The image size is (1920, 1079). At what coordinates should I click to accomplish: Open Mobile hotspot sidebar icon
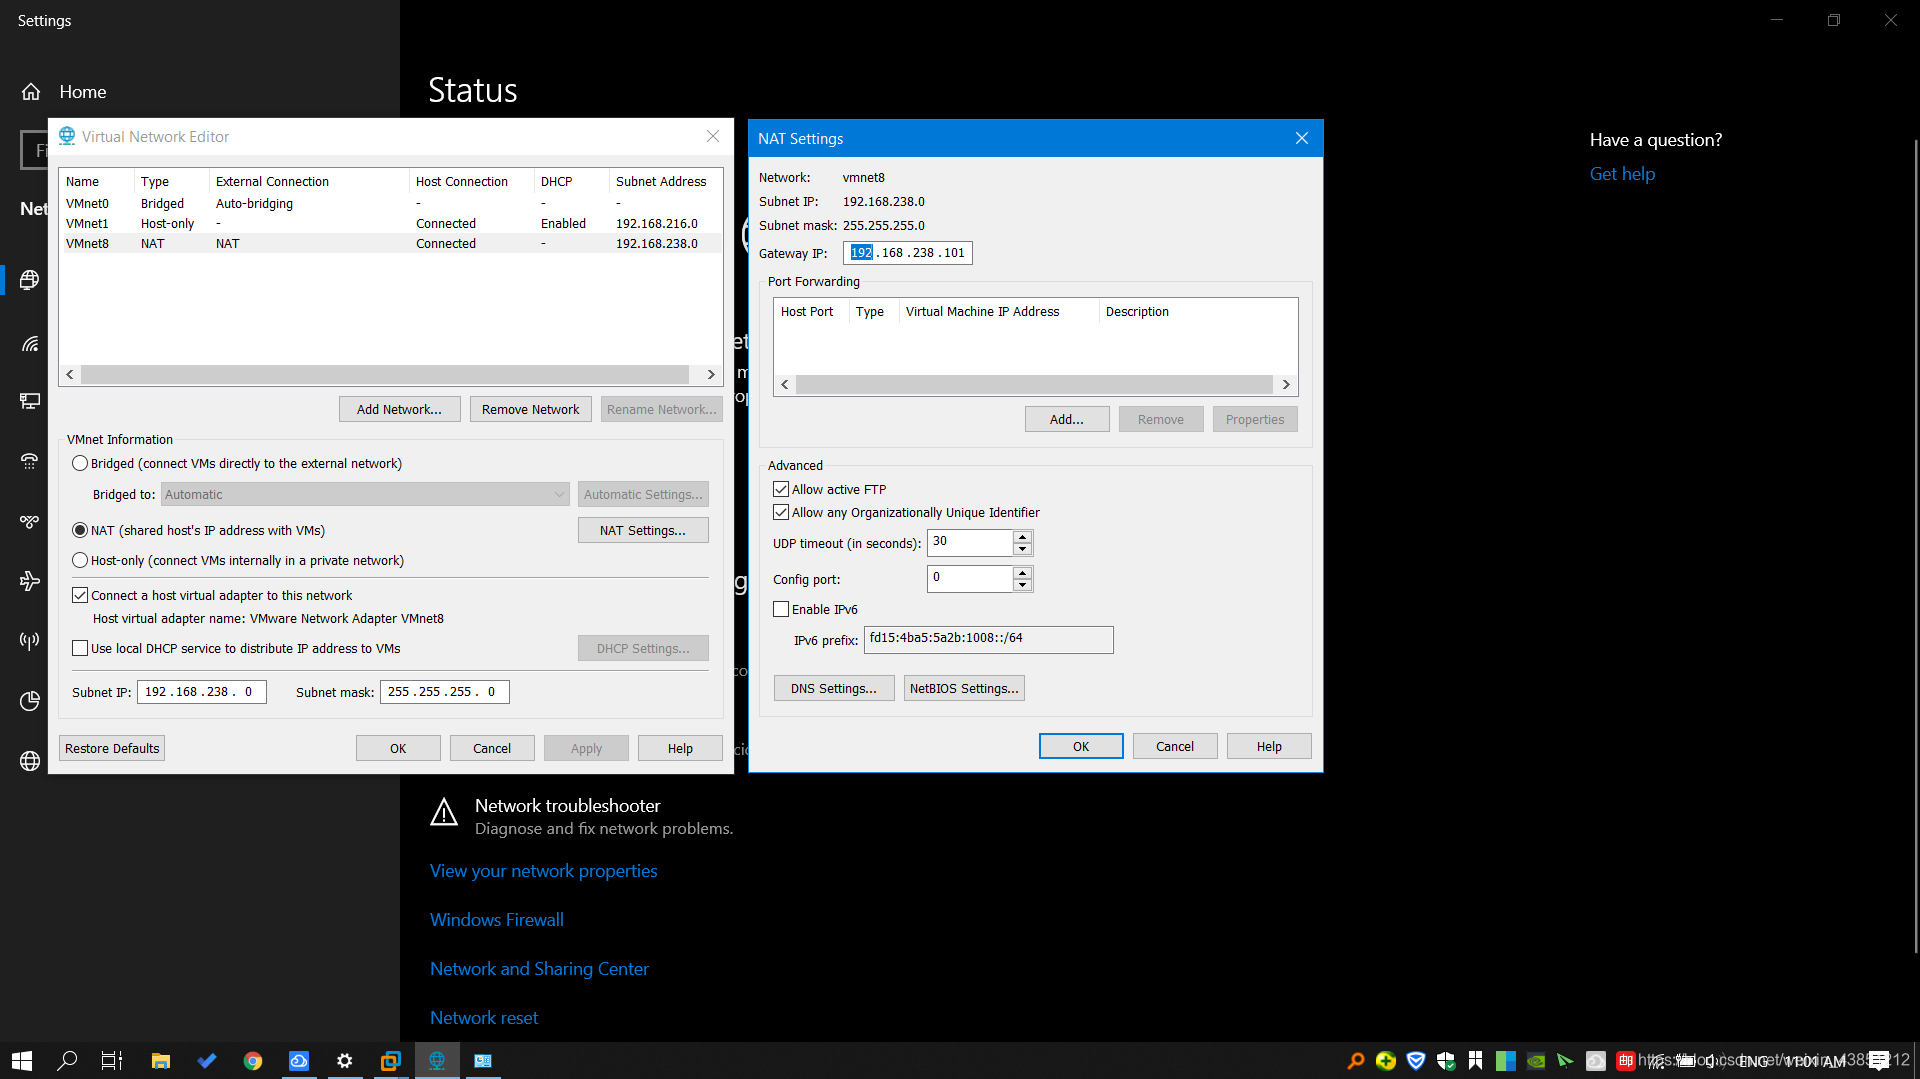point(30,641)
